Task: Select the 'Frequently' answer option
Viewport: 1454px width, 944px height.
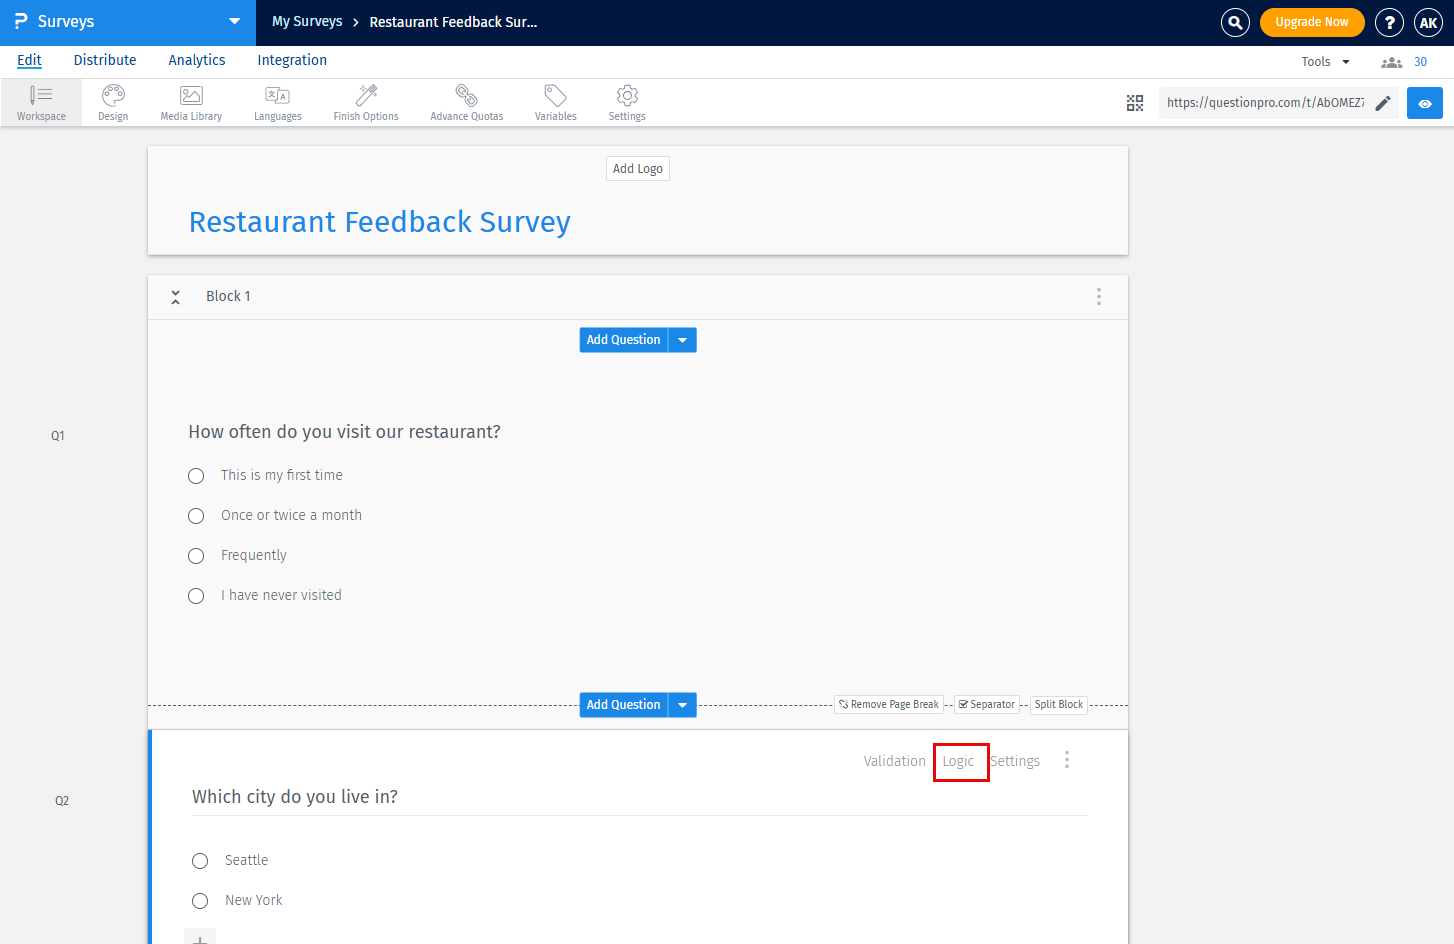Action: [x=196, y=555]
